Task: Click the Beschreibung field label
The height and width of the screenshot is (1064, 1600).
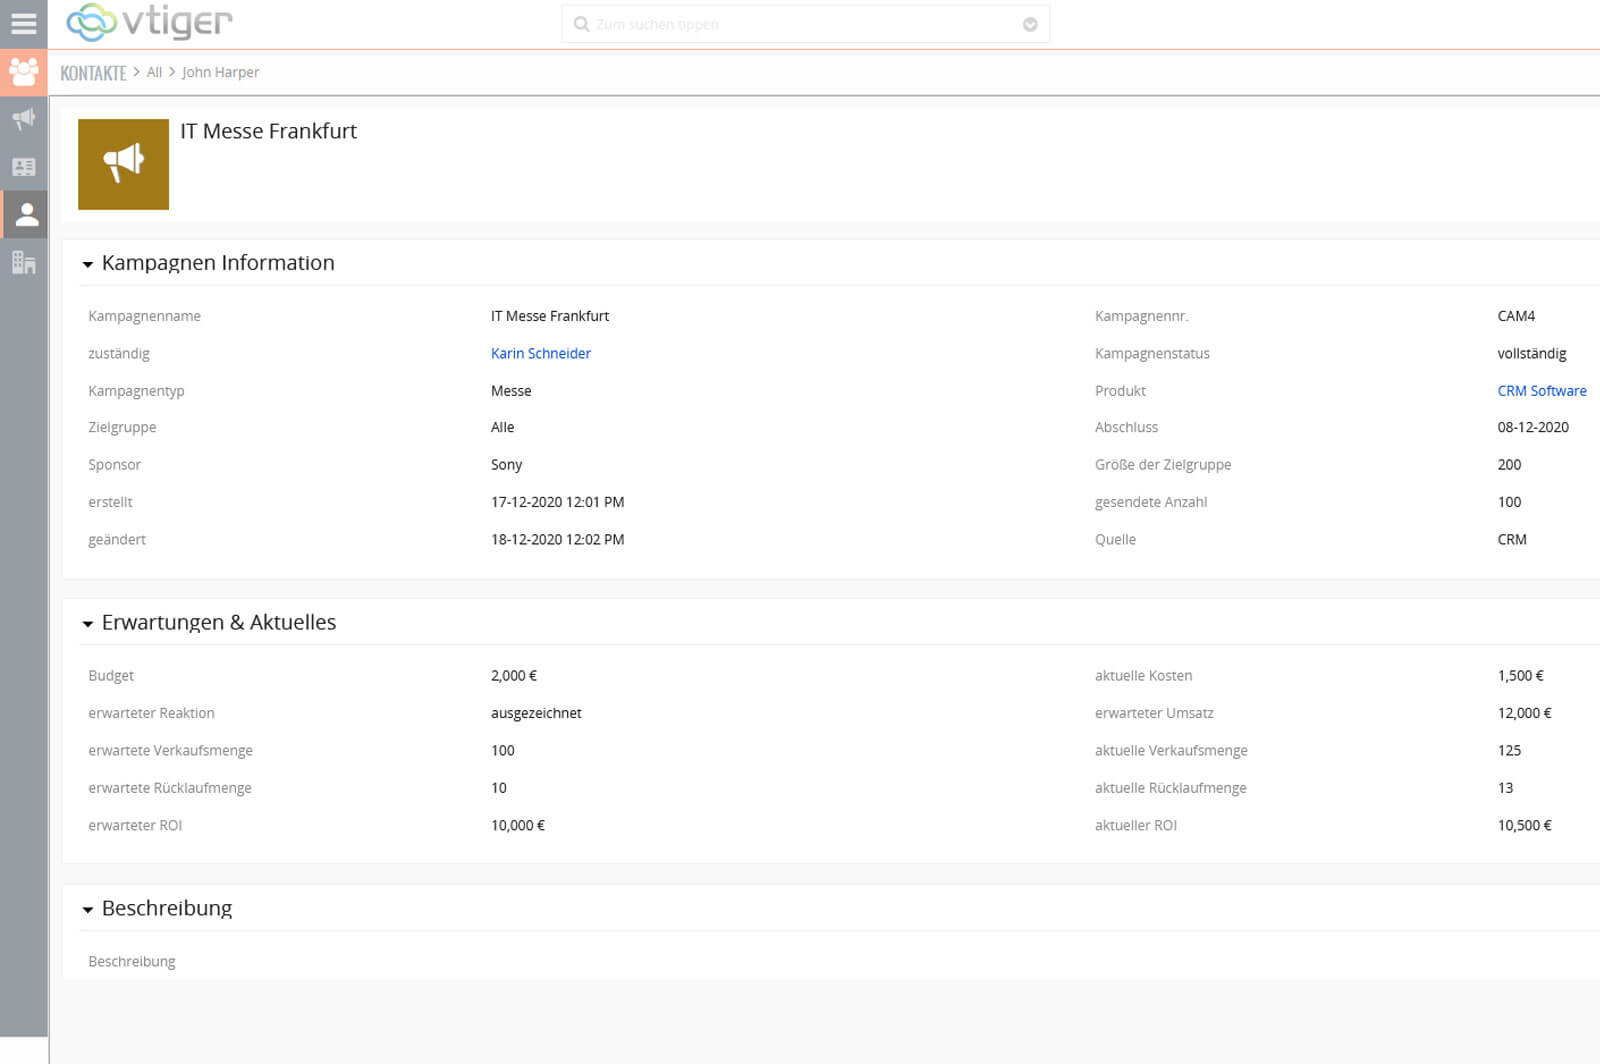Action: pos(131,962)
